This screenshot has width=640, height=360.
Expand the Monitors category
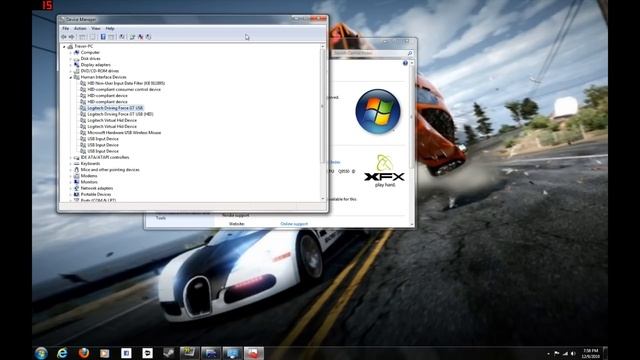pos(70,182)
